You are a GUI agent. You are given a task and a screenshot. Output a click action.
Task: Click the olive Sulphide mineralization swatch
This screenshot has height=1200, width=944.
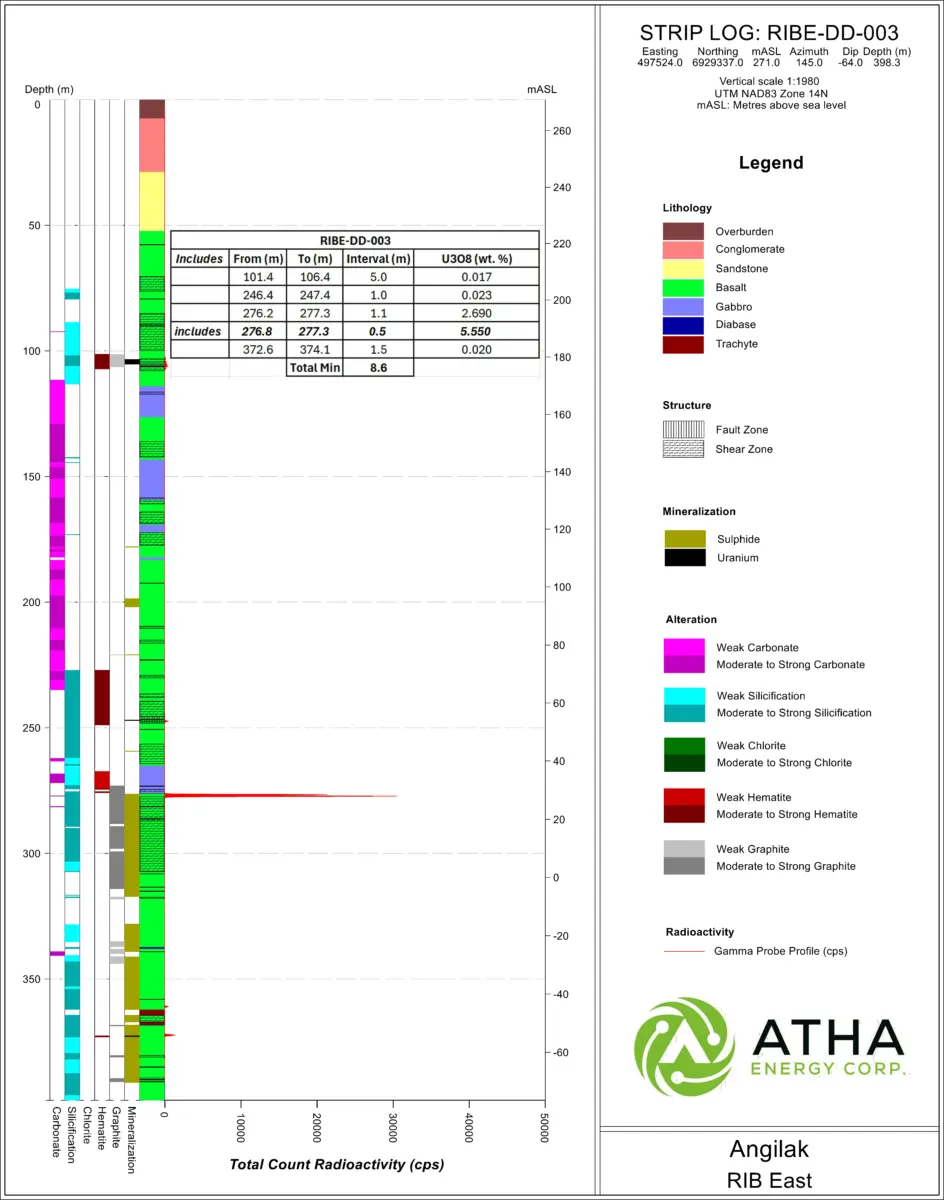pyautogui.click(x=683, y=539)
